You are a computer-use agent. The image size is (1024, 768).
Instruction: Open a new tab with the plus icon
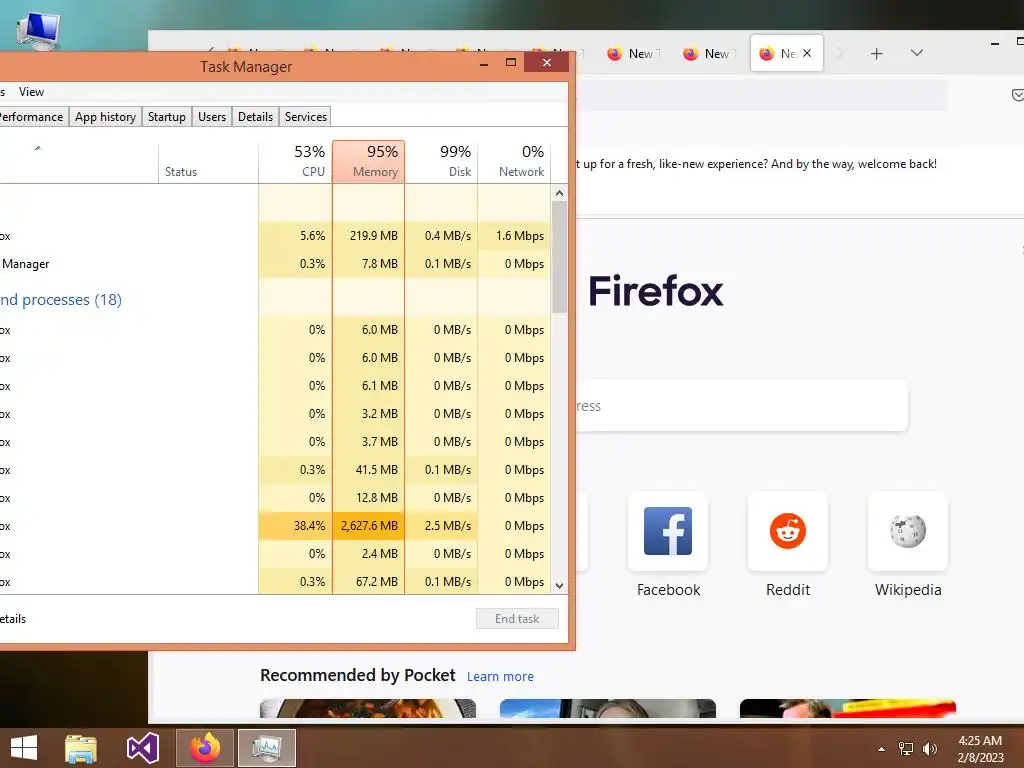tap(876, 54)
